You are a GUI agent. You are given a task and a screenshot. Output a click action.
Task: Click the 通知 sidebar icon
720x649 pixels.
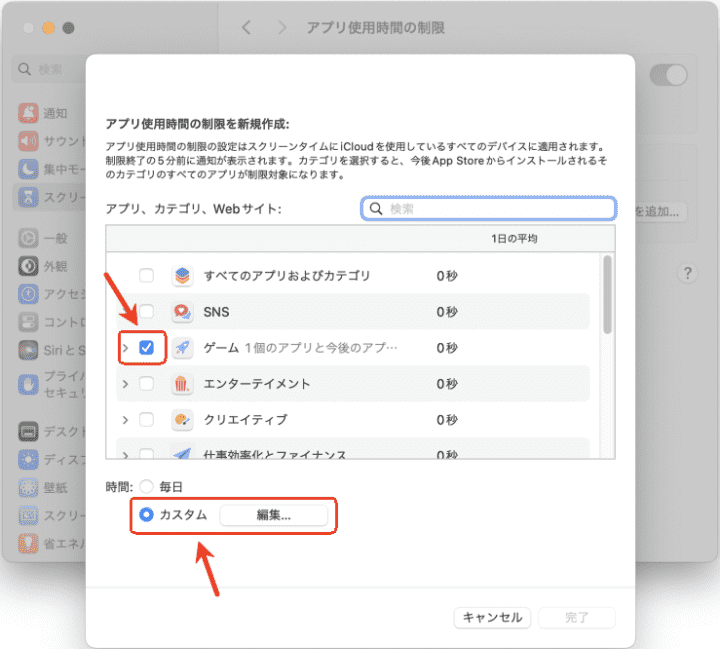click(28, 113)
